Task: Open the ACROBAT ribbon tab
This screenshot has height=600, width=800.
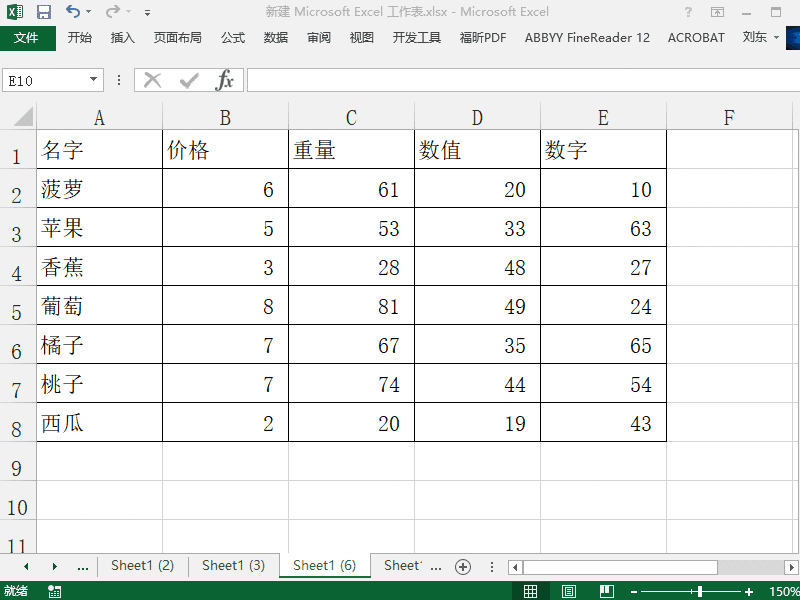Action: [696, 37]
